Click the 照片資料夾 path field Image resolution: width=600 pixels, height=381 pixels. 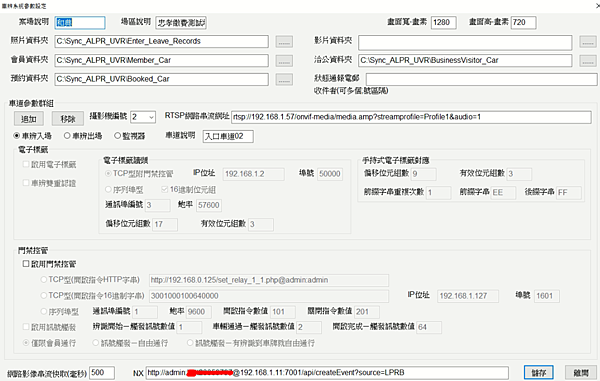point(161,41)
